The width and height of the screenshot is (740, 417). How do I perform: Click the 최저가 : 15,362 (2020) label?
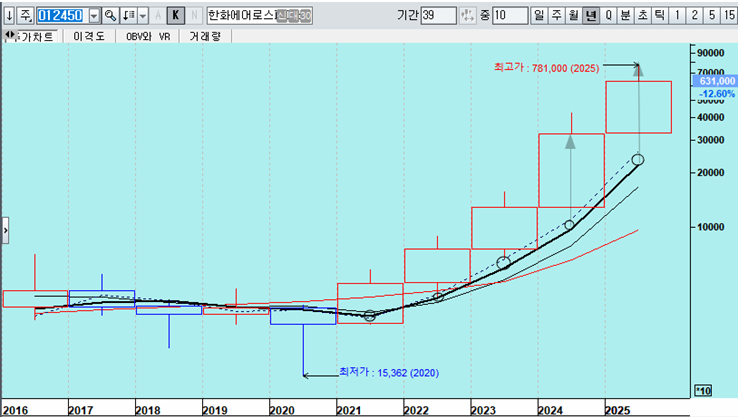click(x=389, y=373)
